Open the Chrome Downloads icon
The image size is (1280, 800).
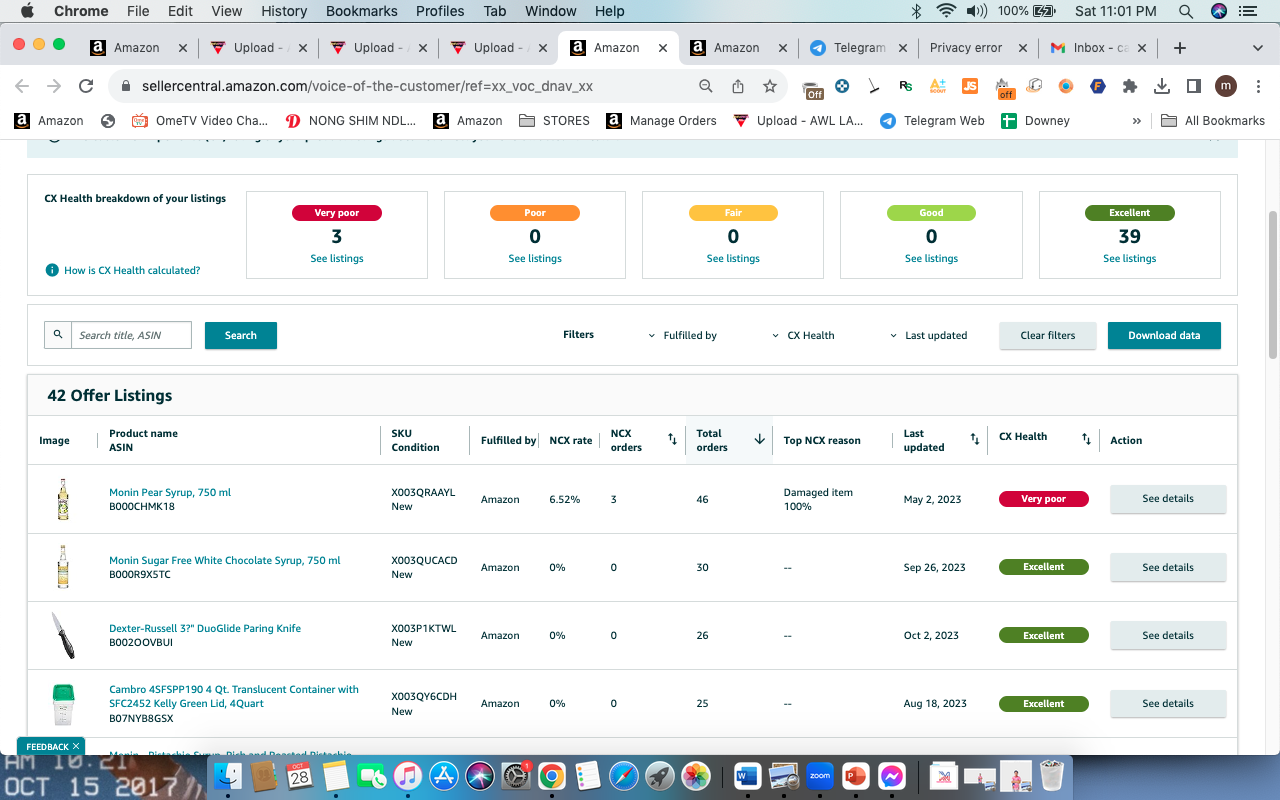pos(1162,86)
